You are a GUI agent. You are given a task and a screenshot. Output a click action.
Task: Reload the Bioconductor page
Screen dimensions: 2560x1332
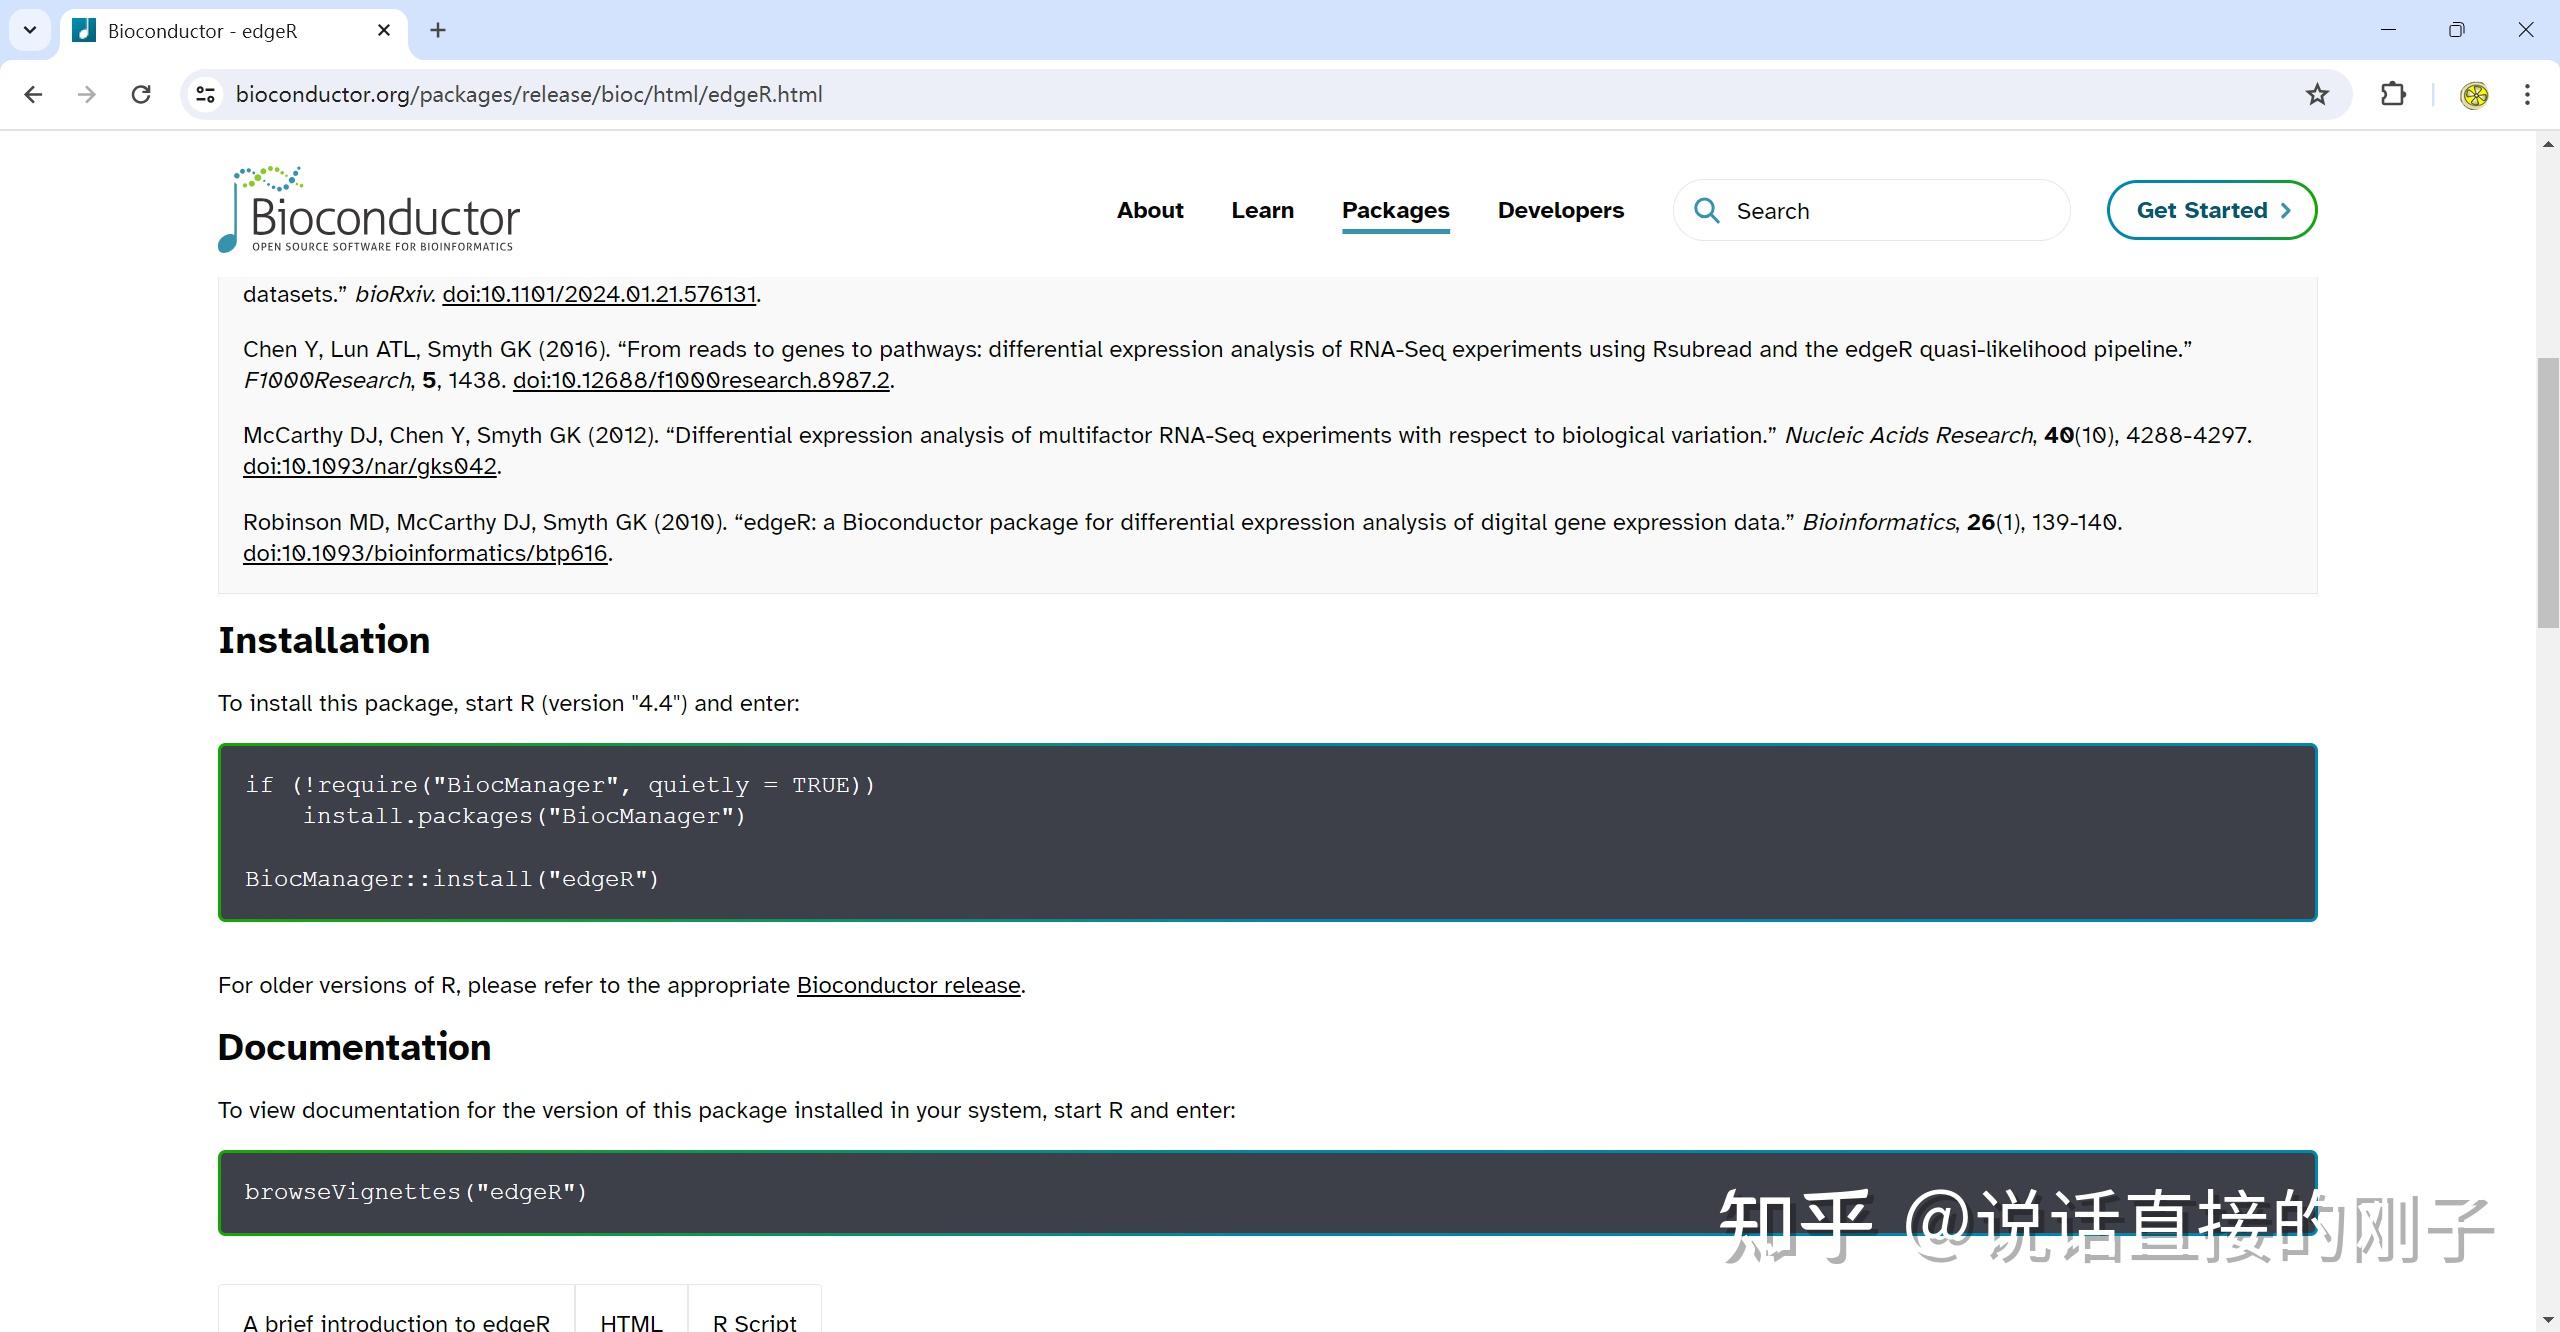click(141, 94)
